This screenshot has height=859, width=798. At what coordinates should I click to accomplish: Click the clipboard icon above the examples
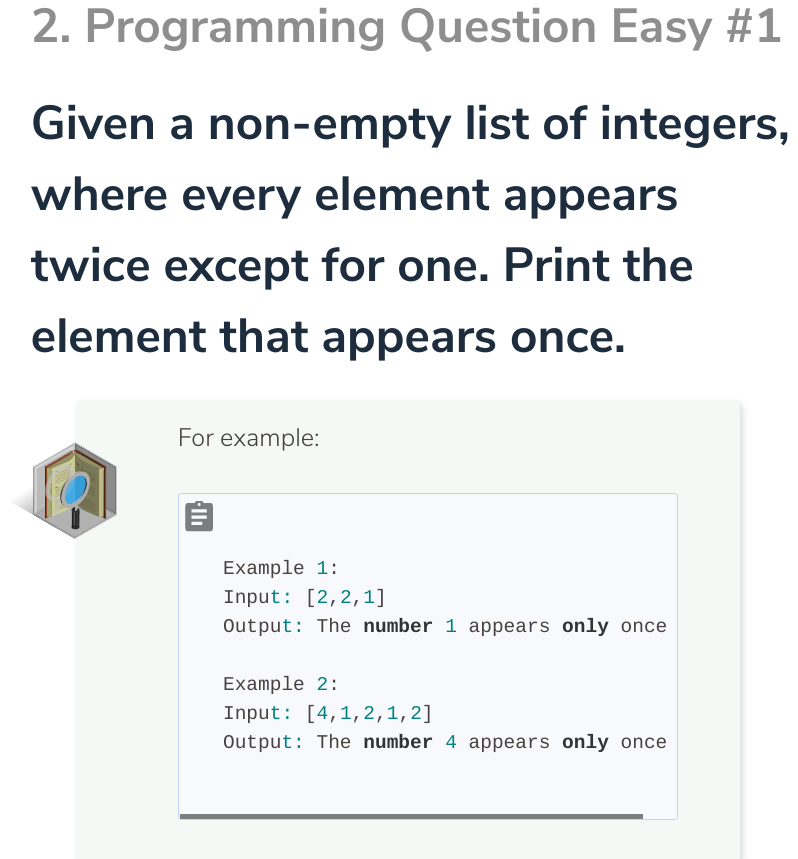point(199,516)
